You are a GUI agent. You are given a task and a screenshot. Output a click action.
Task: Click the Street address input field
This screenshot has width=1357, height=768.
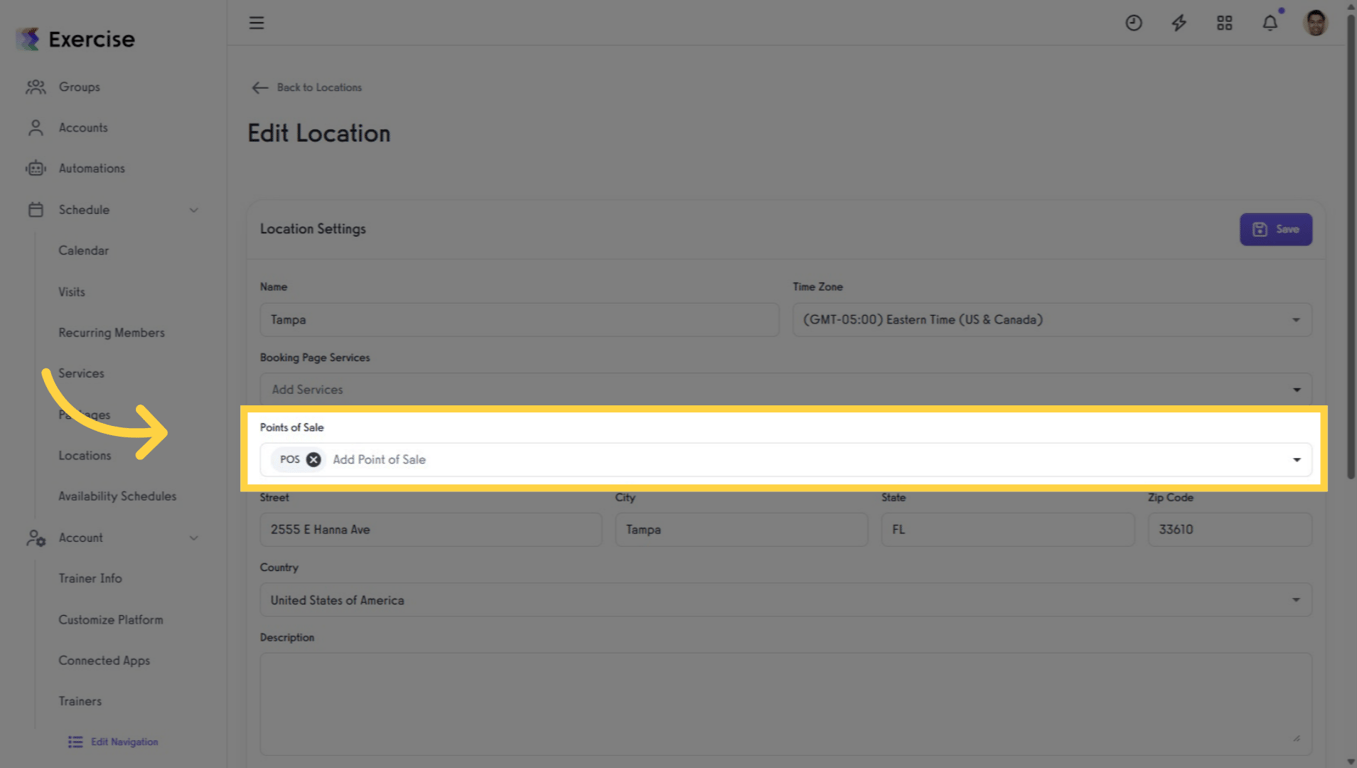click(x=431, y=530)
